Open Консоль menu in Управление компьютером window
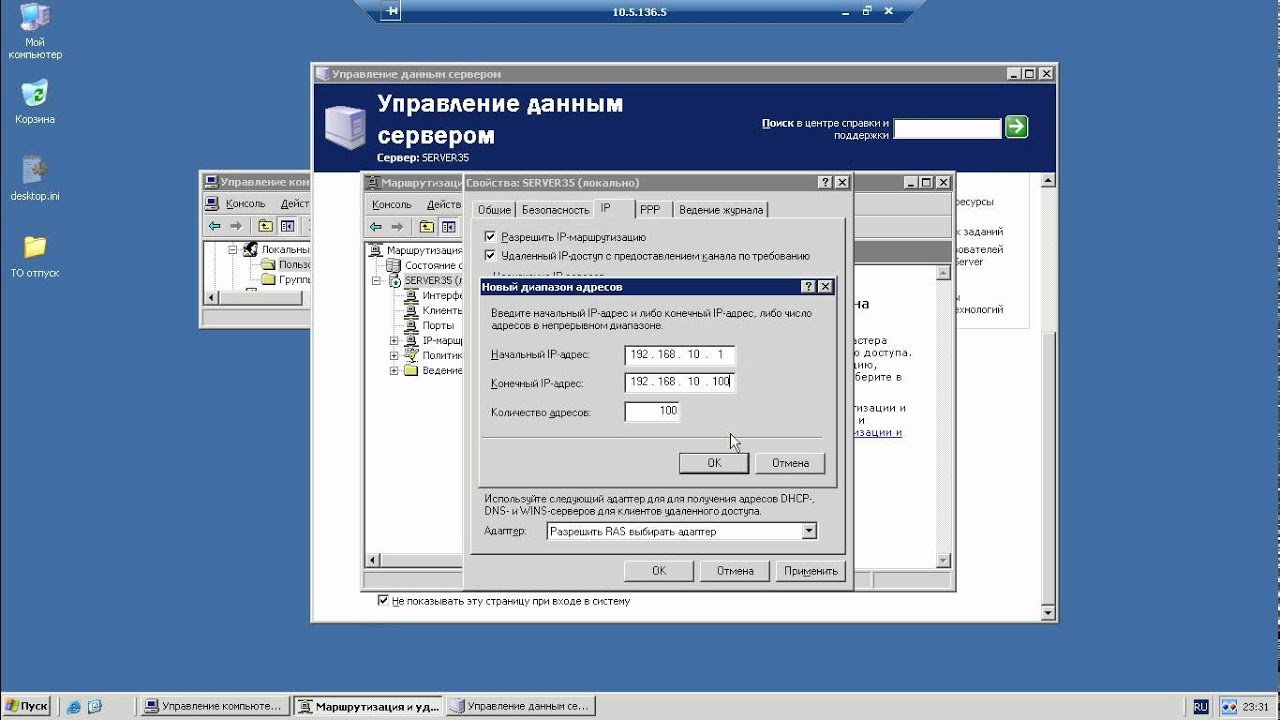 point(245,203)
